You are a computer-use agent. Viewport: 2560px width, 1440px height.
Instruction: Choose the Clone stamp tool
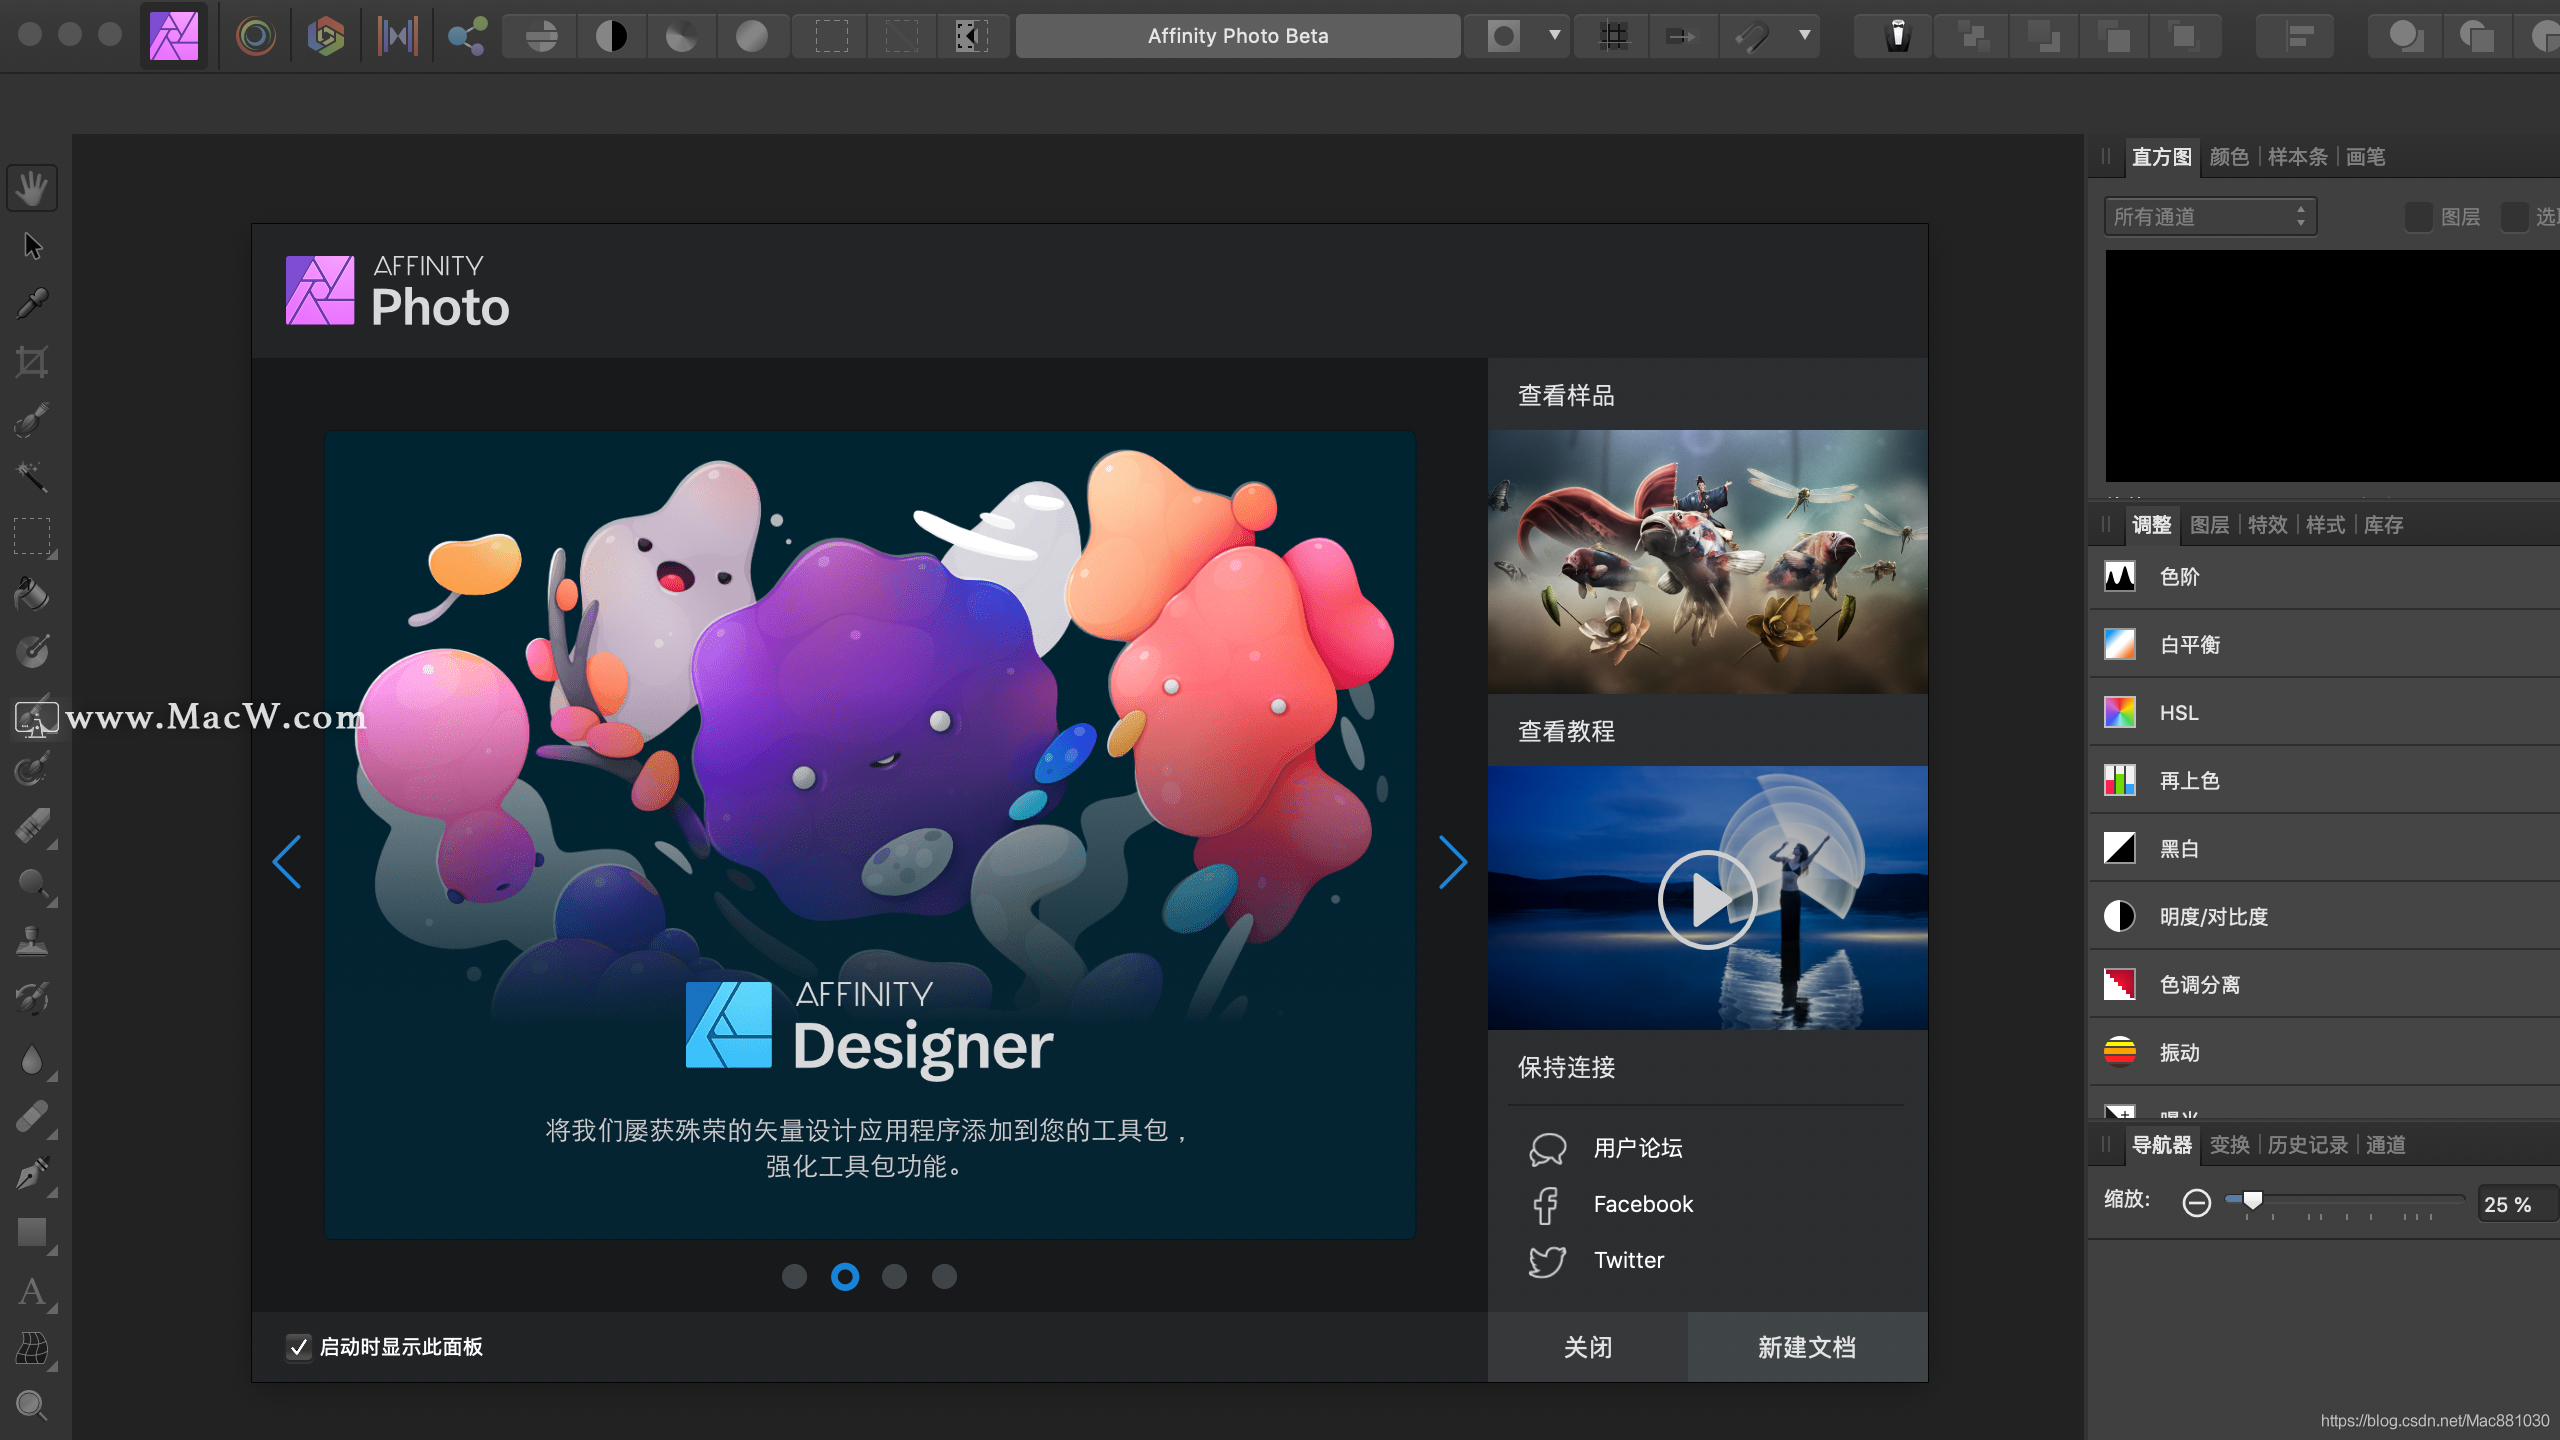(x=32, y=942)
